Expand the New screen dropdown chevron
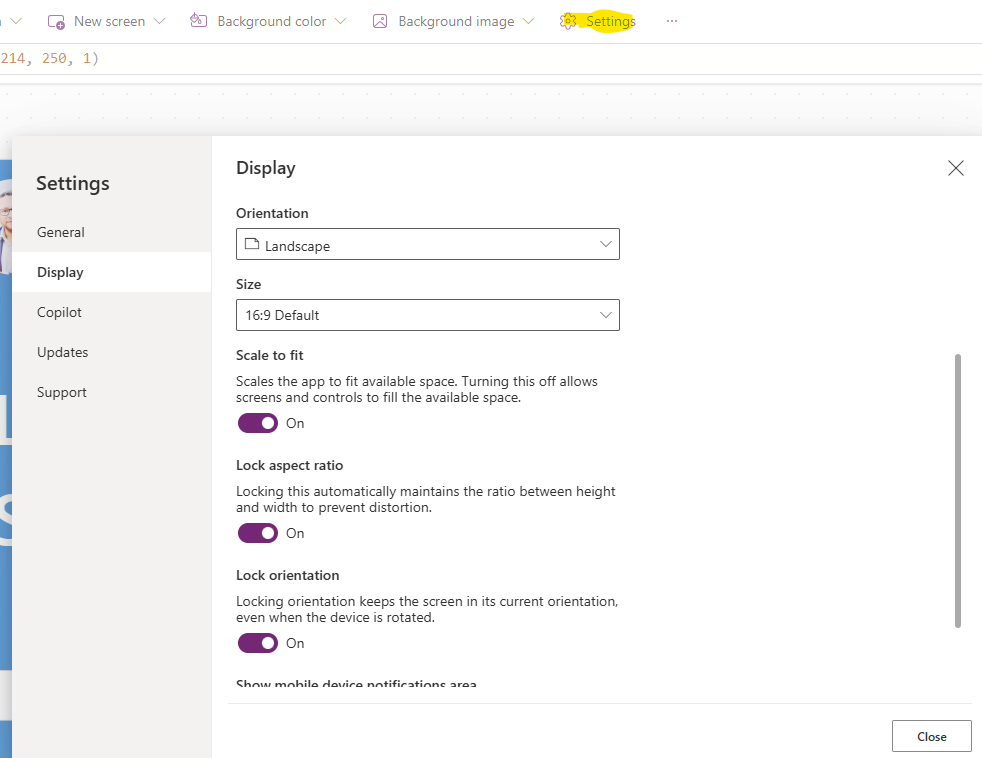The image size is (982, 758). 160,21
